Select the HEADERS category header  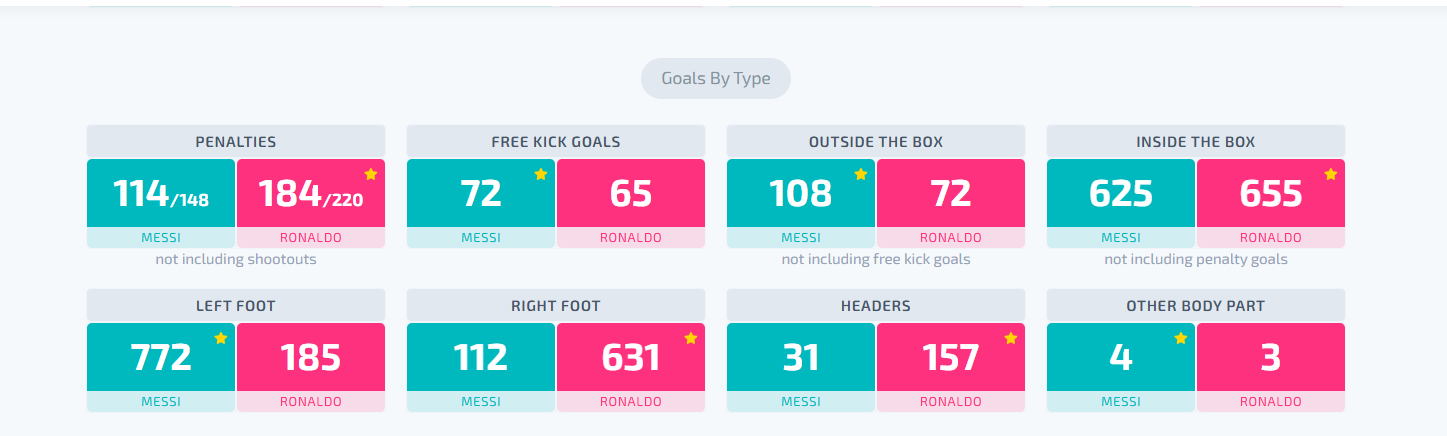coord(876,305)
